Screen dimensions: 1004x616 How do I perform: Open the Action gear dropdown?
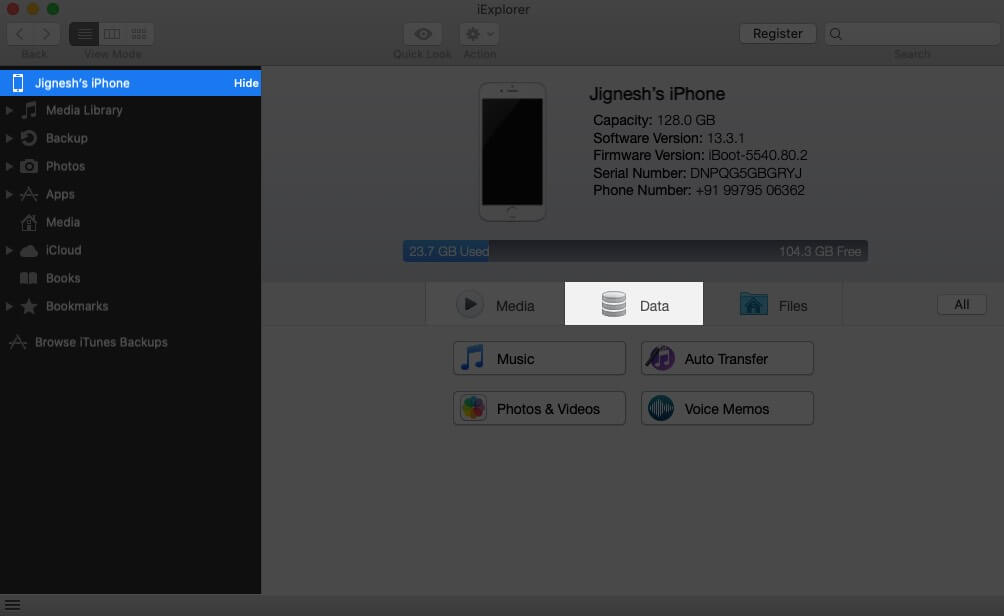(x=479, y=34)
